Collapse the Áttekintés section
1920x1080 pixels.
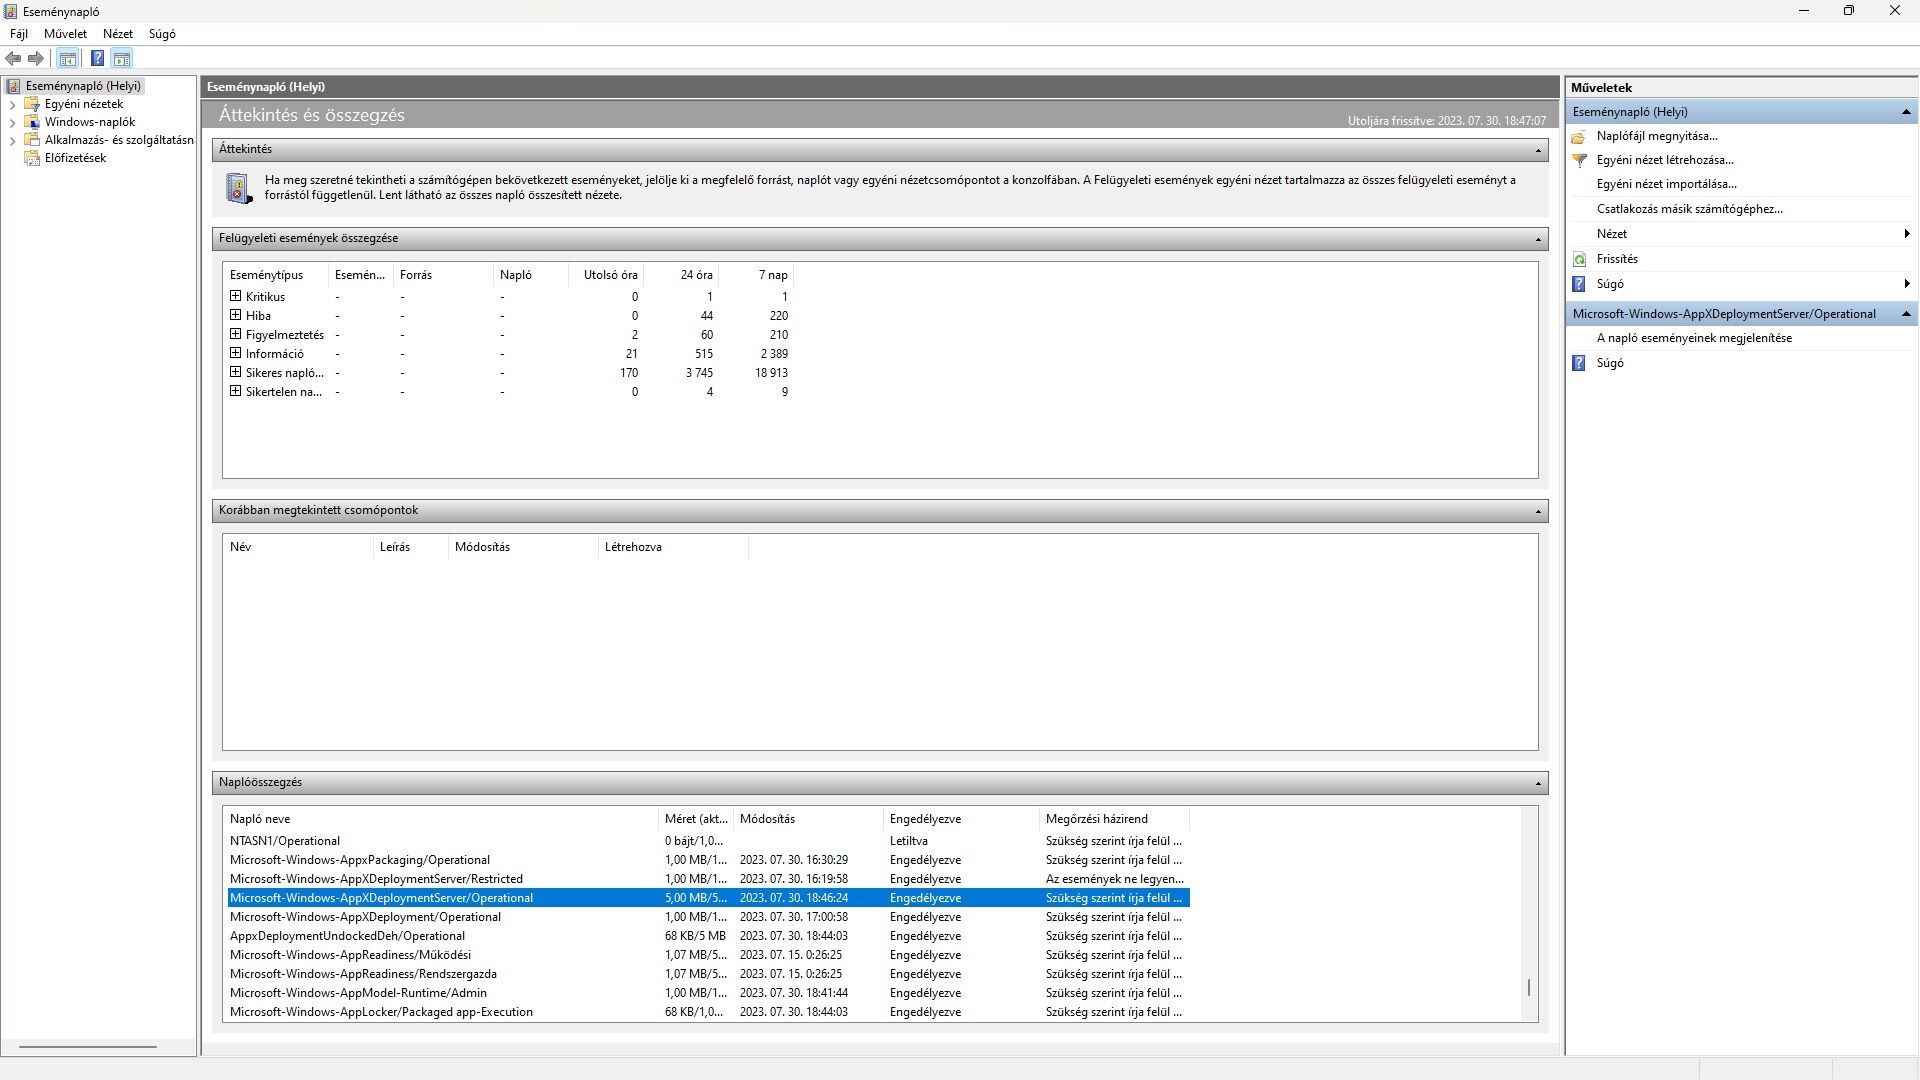(1538, 150)
